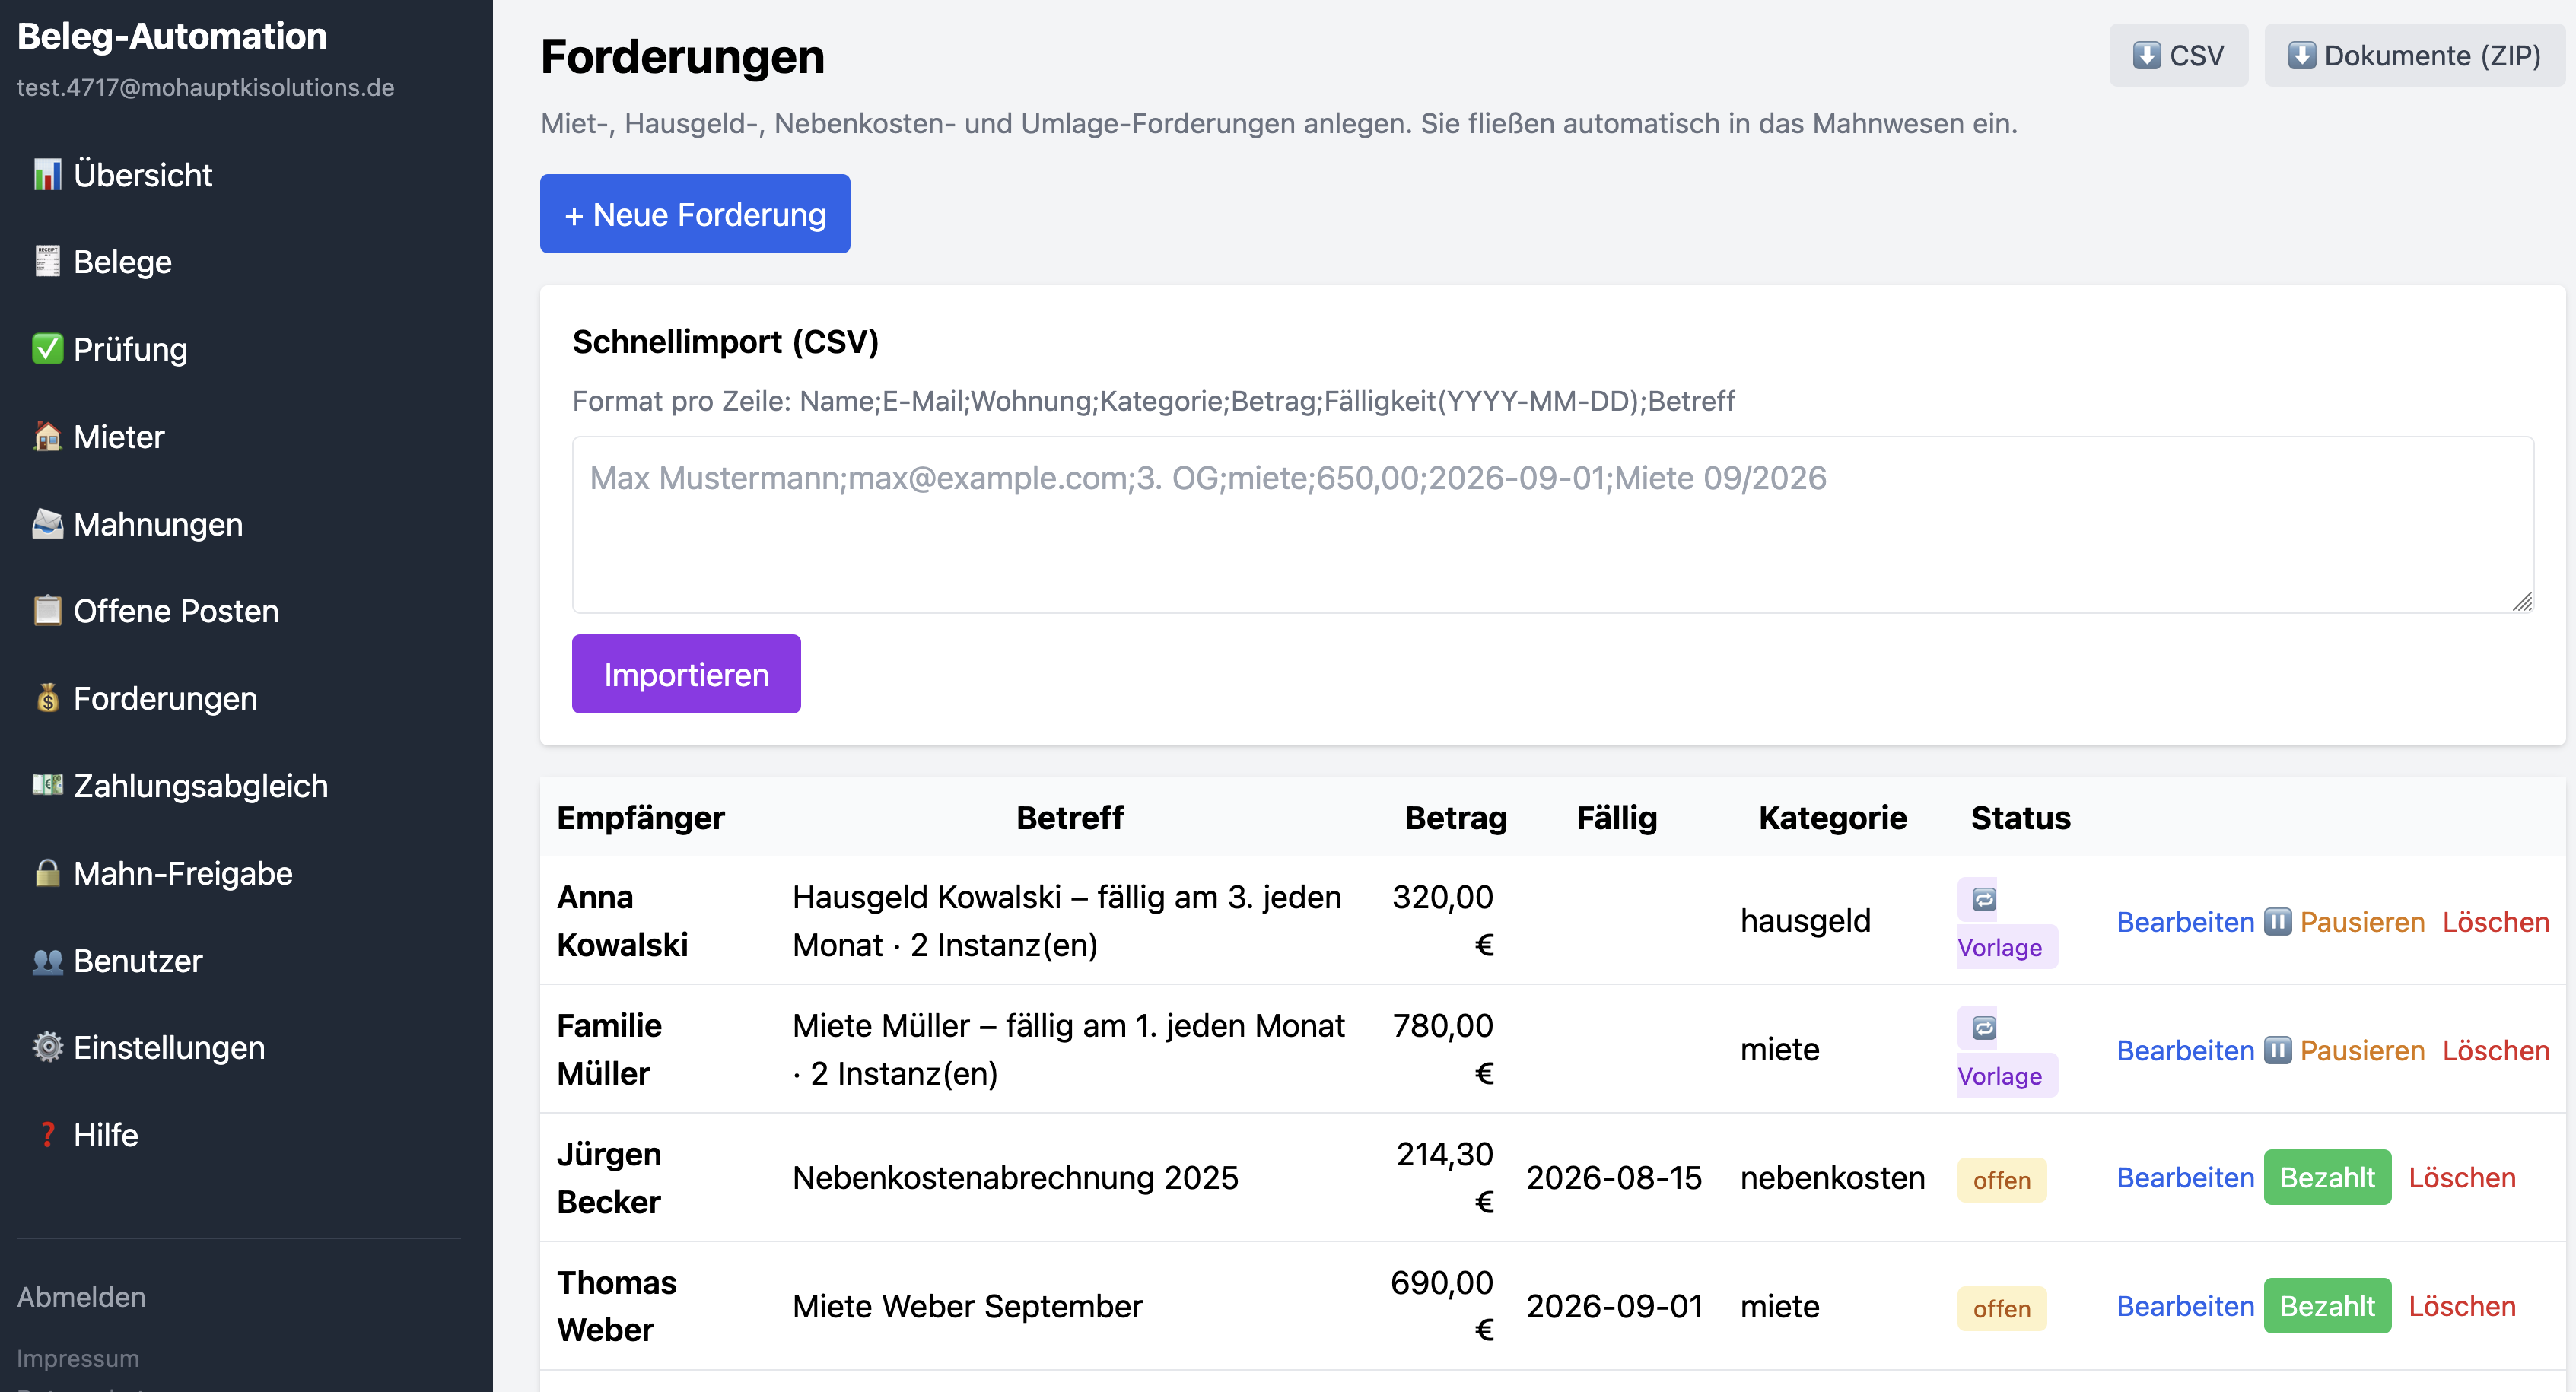Click Bearbeiten for Familie Müller
Viewport: 2576px width, 1392px height.
pyautogui.click(x=2185, y=1050)
